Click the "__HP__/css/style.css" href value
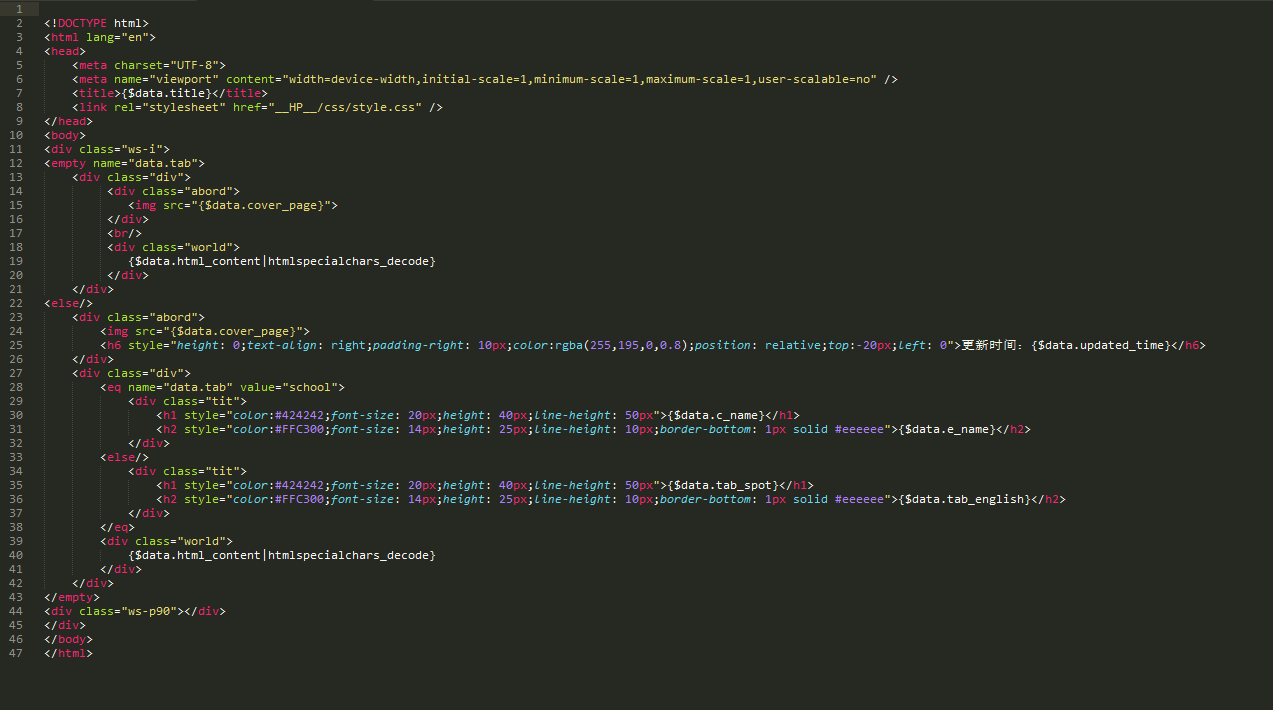 [x=343, y=107]
